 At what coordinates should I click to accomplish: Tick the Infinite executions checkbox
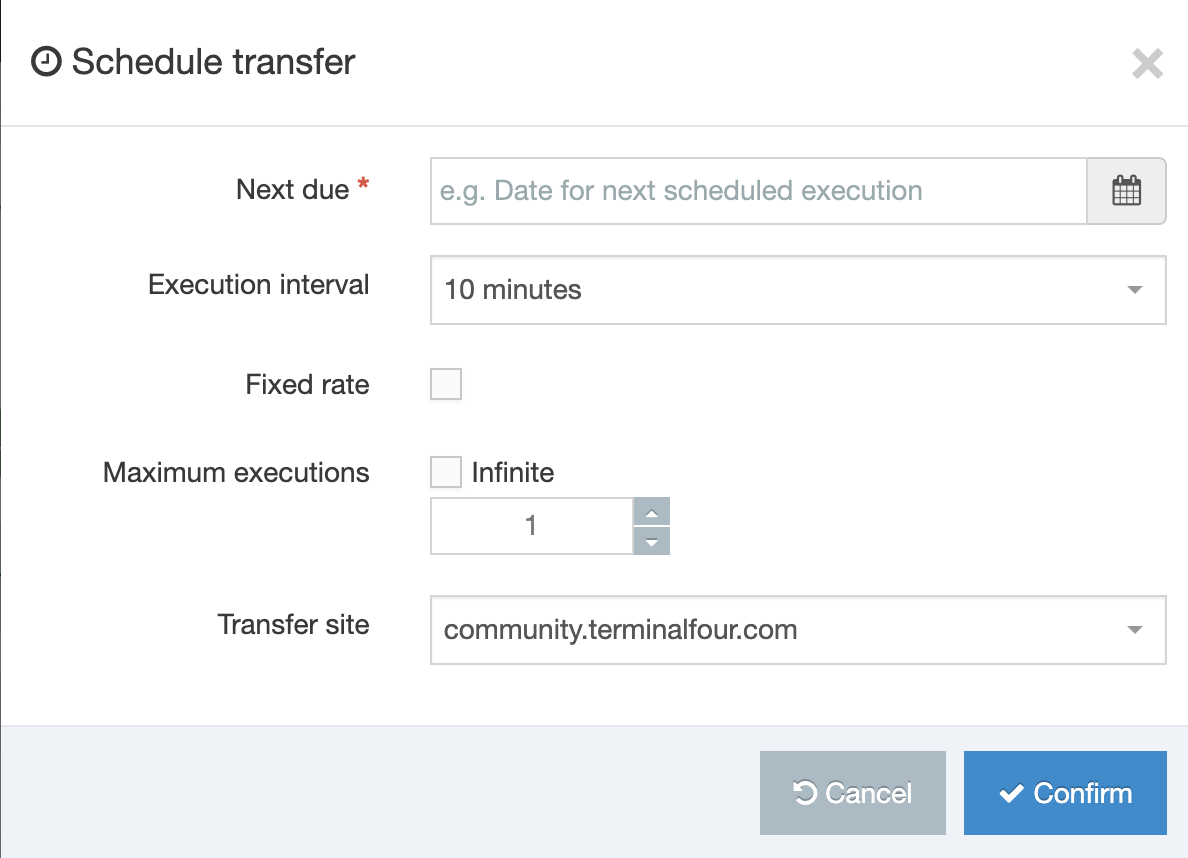(x=446, y=472)
